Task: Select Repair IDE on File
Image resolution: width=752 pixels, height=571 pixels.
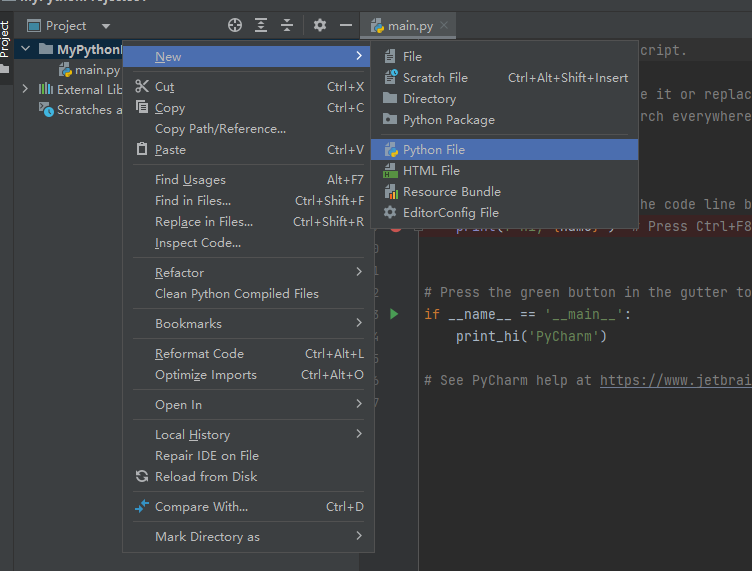Action: click(248, 456)
